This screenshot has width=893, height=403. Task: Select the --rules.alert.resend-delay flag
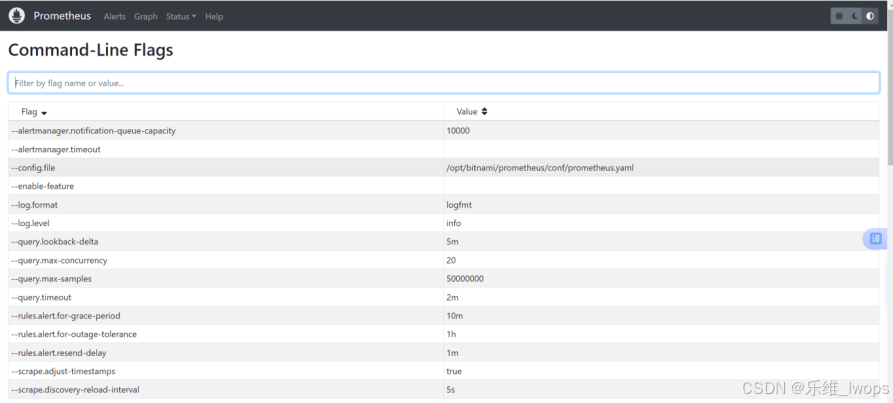[x=59, y=353]
